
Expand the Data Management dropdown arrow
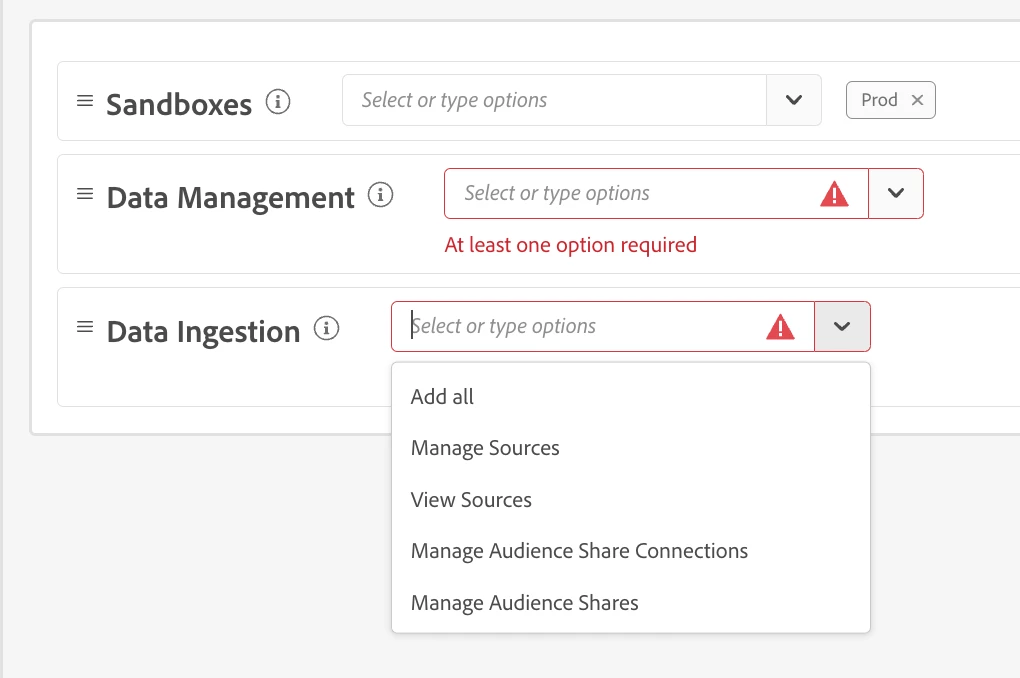coord(896,193)
